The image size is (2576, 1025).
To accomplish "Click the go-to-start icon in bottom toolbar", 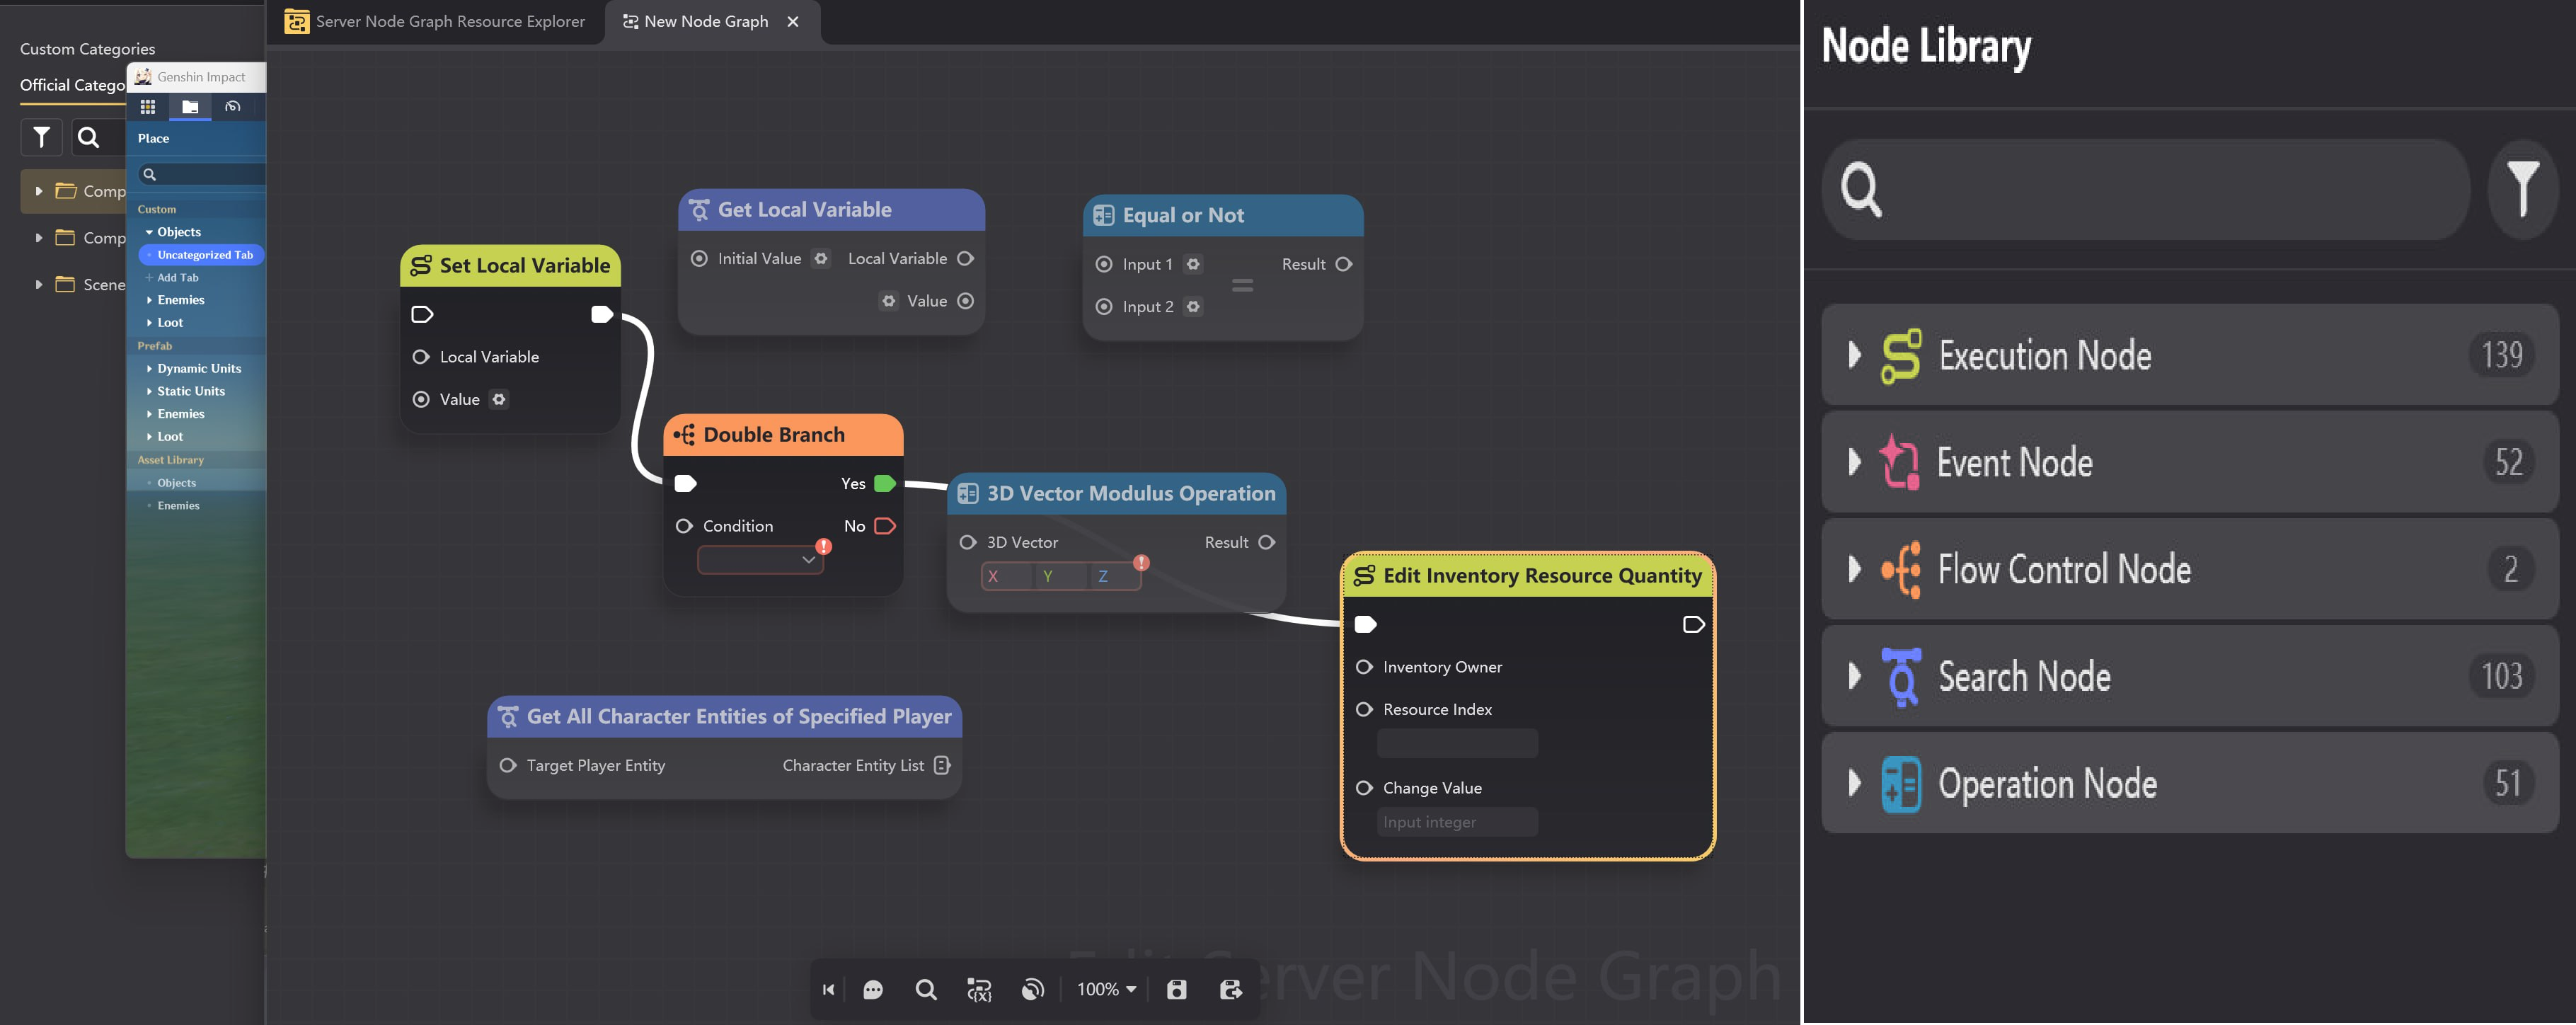I will click(828, 989).
